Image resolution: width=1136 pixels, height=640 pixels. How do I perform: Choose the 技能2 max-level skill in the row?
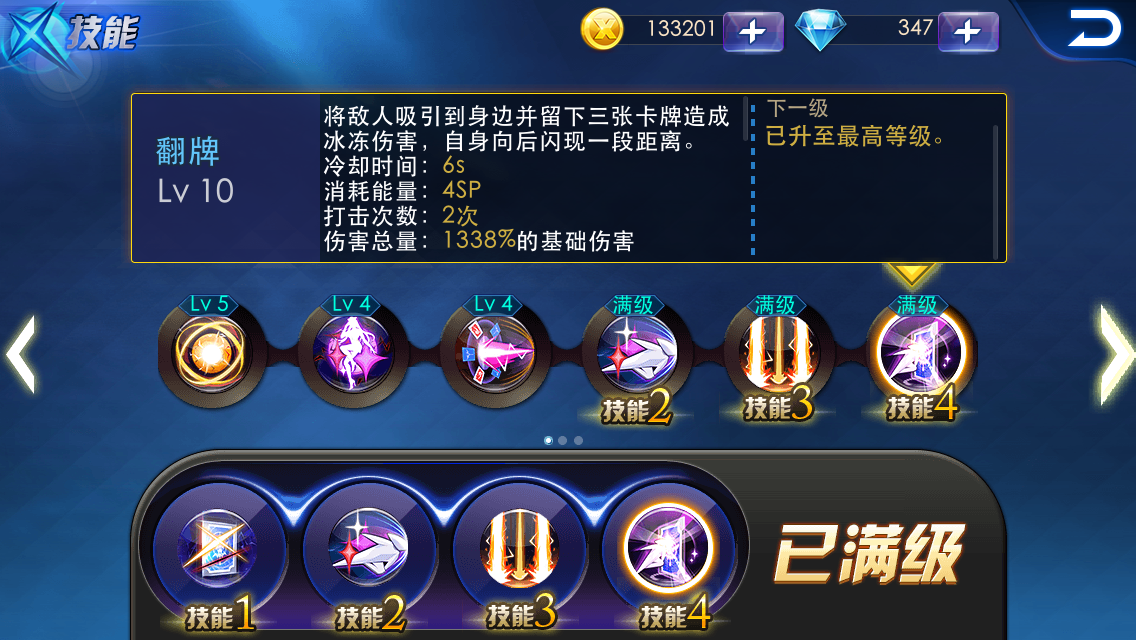pos(637,353)
